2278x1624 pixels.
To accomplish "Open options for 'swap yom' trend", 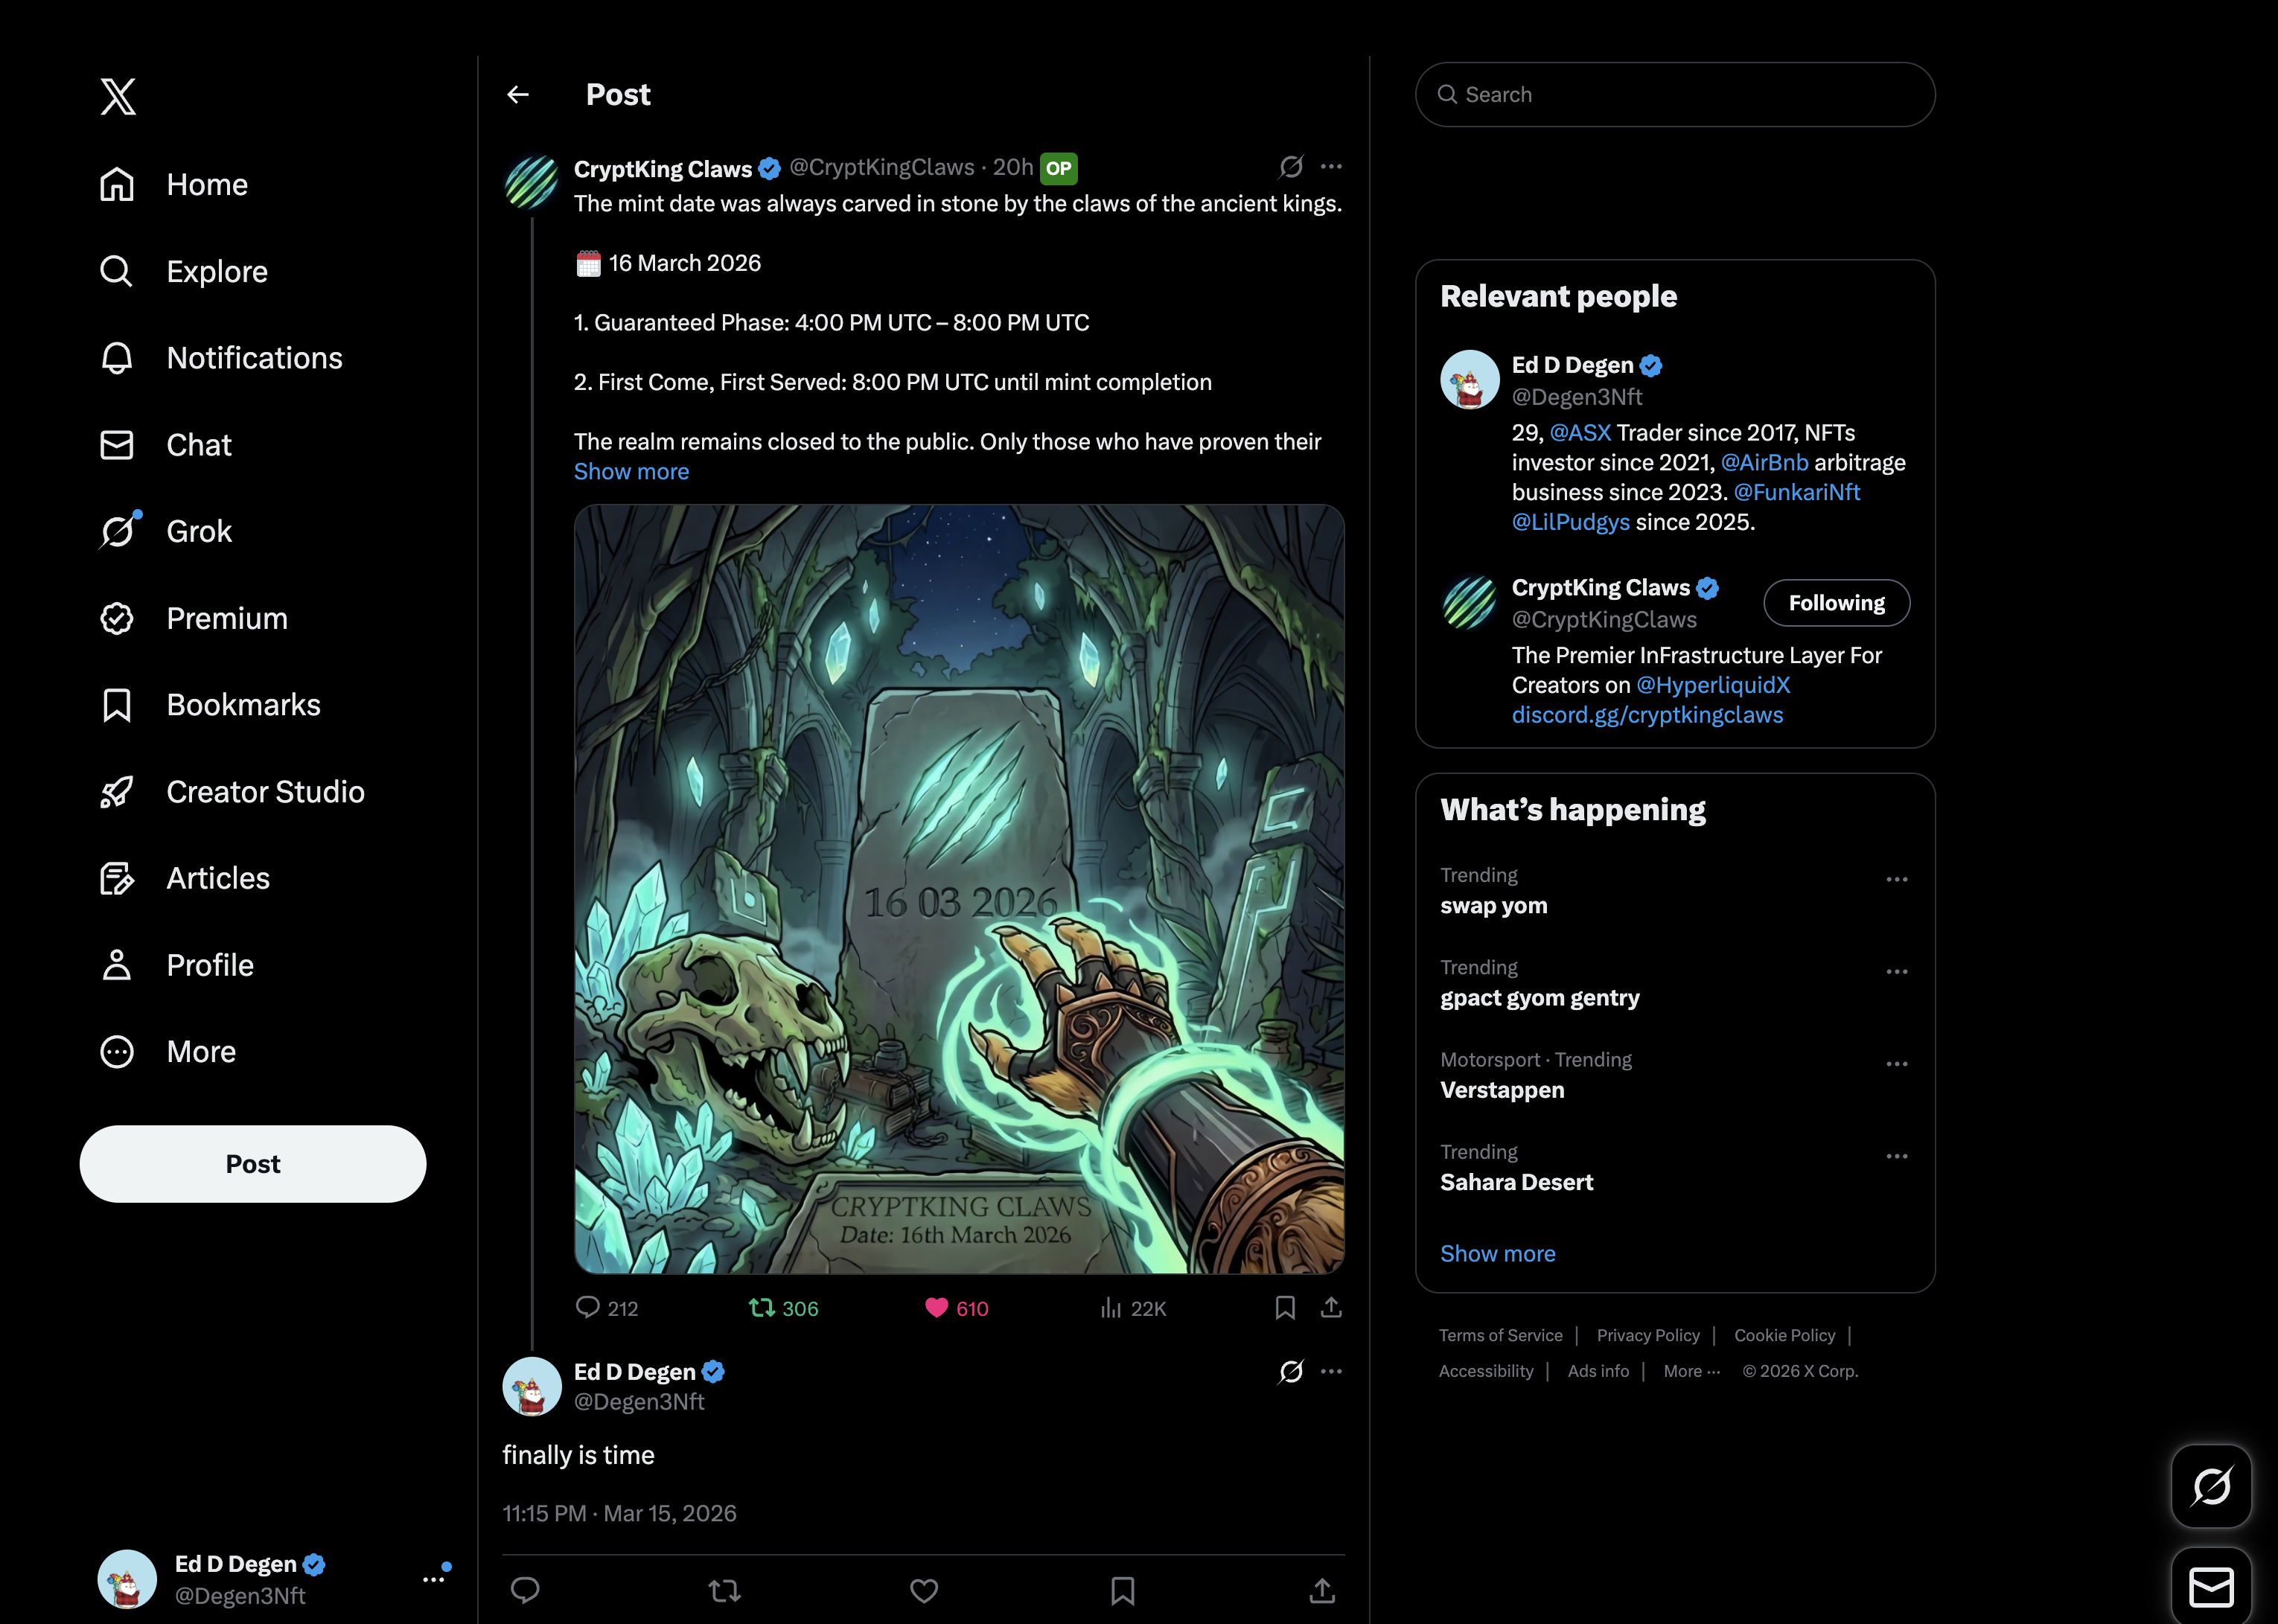I will point(1897,880).
